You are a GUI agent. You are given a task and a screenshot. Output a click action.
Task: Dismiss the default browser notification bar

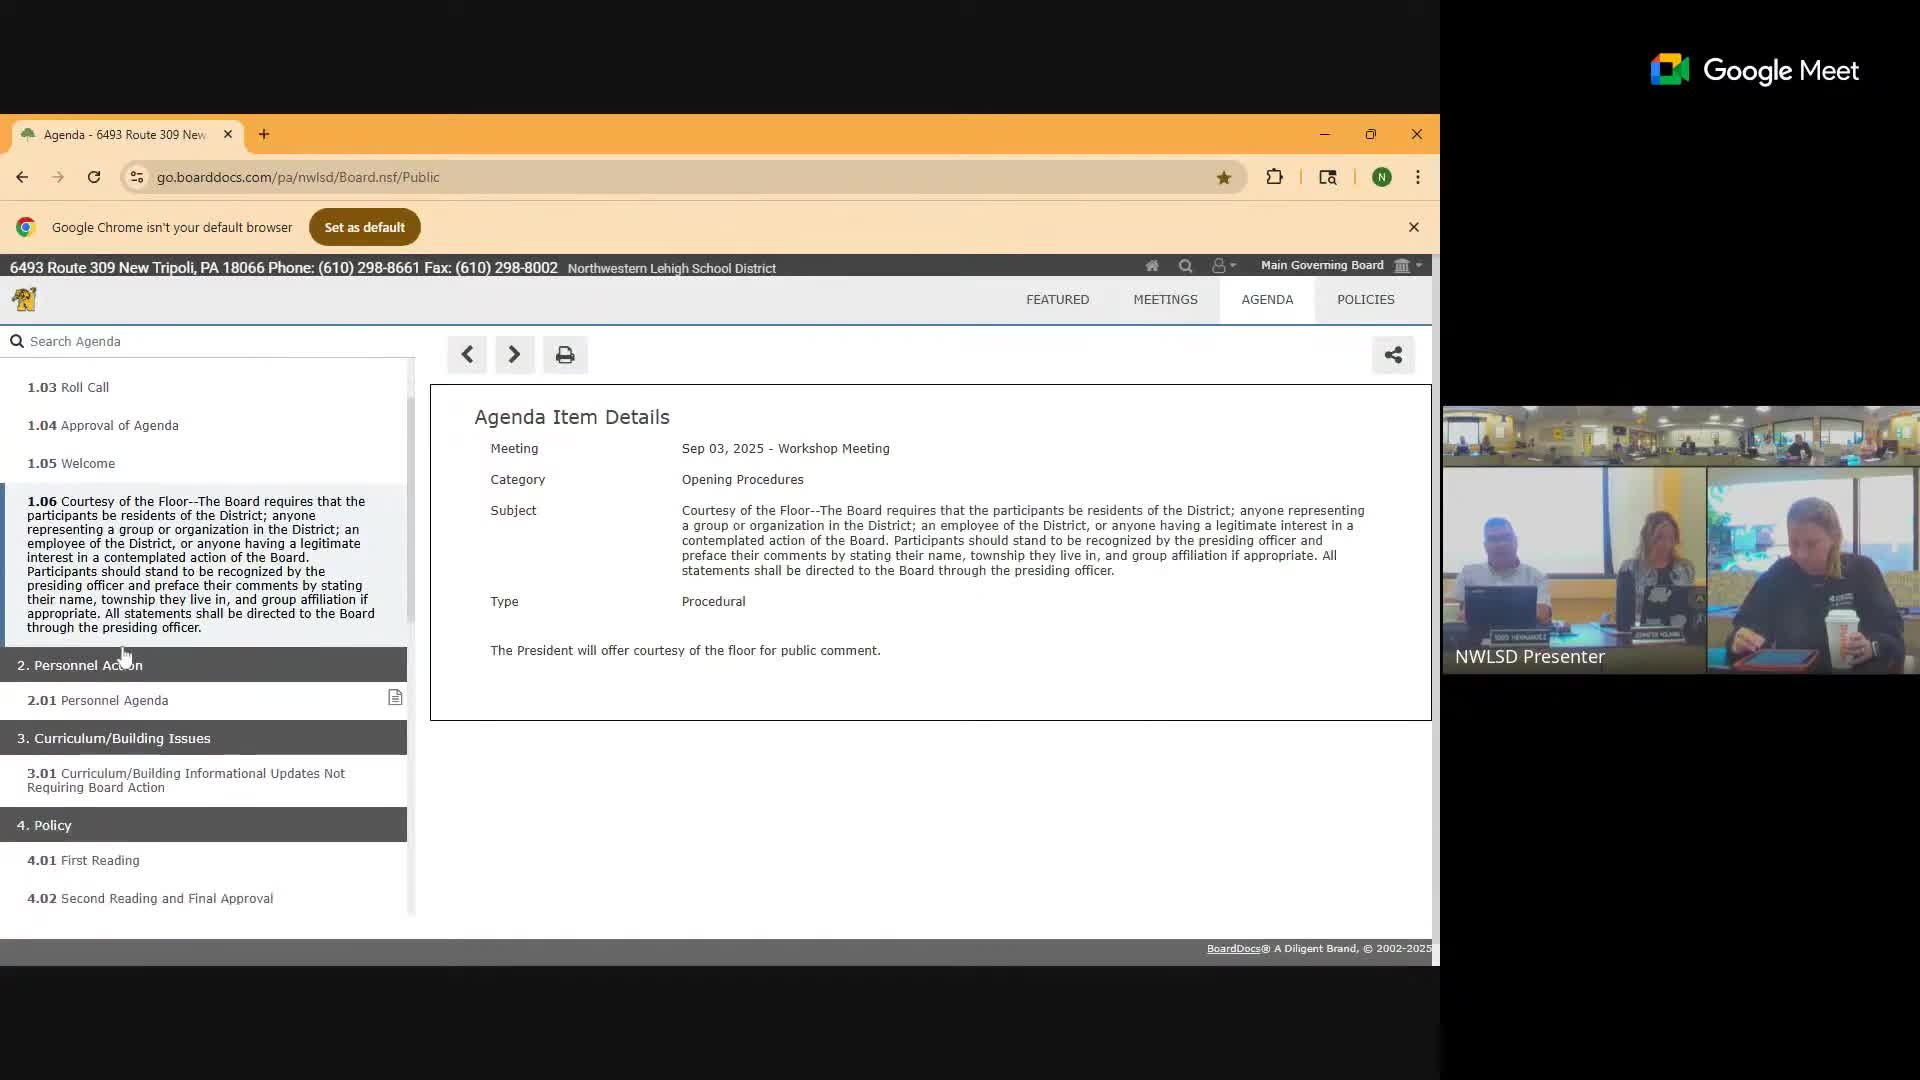[1413, 227]
